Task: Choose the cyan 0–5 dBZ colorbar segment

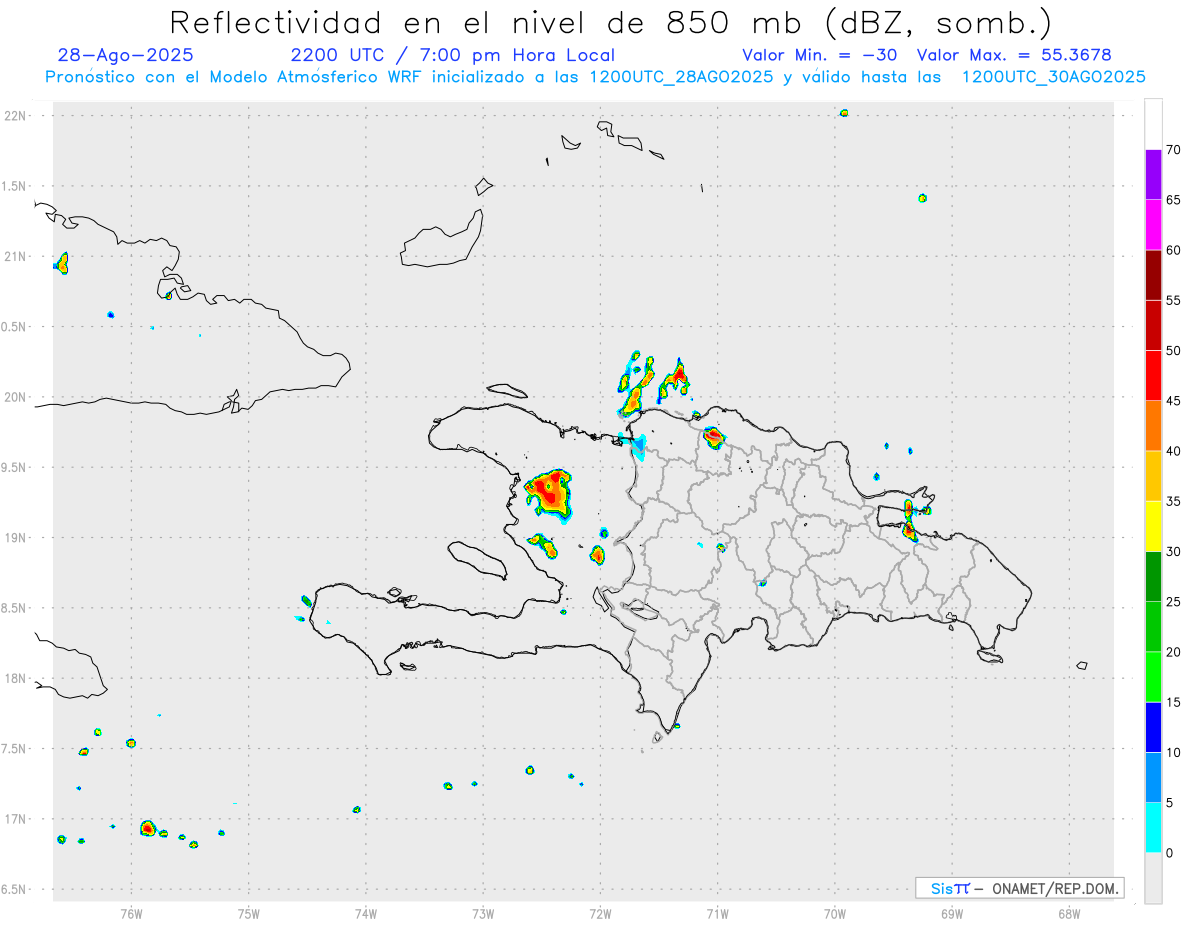Action: pyautogui.click(x=1153, y=828)
